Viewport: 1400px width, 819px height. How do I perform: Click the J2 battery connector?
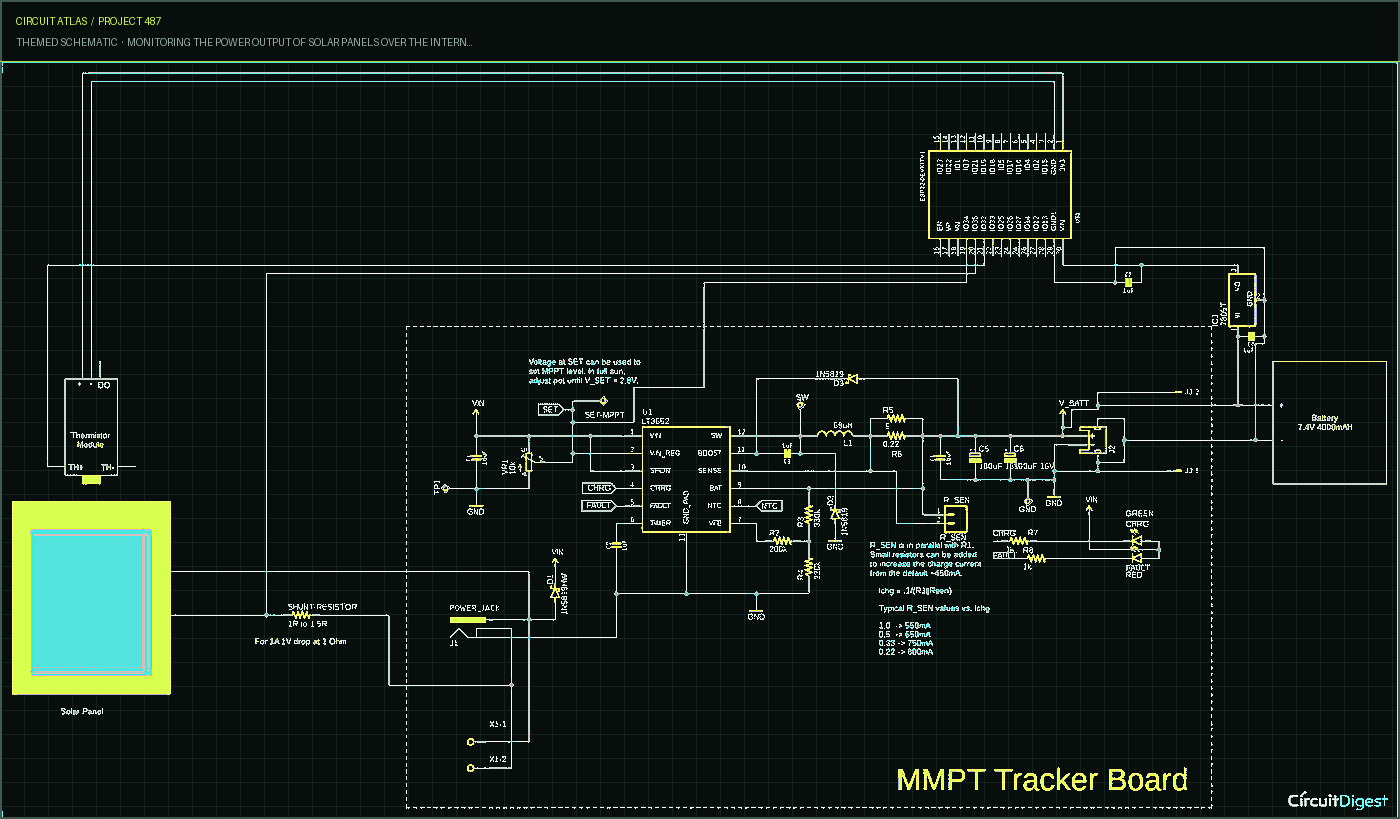[1095, 440]
